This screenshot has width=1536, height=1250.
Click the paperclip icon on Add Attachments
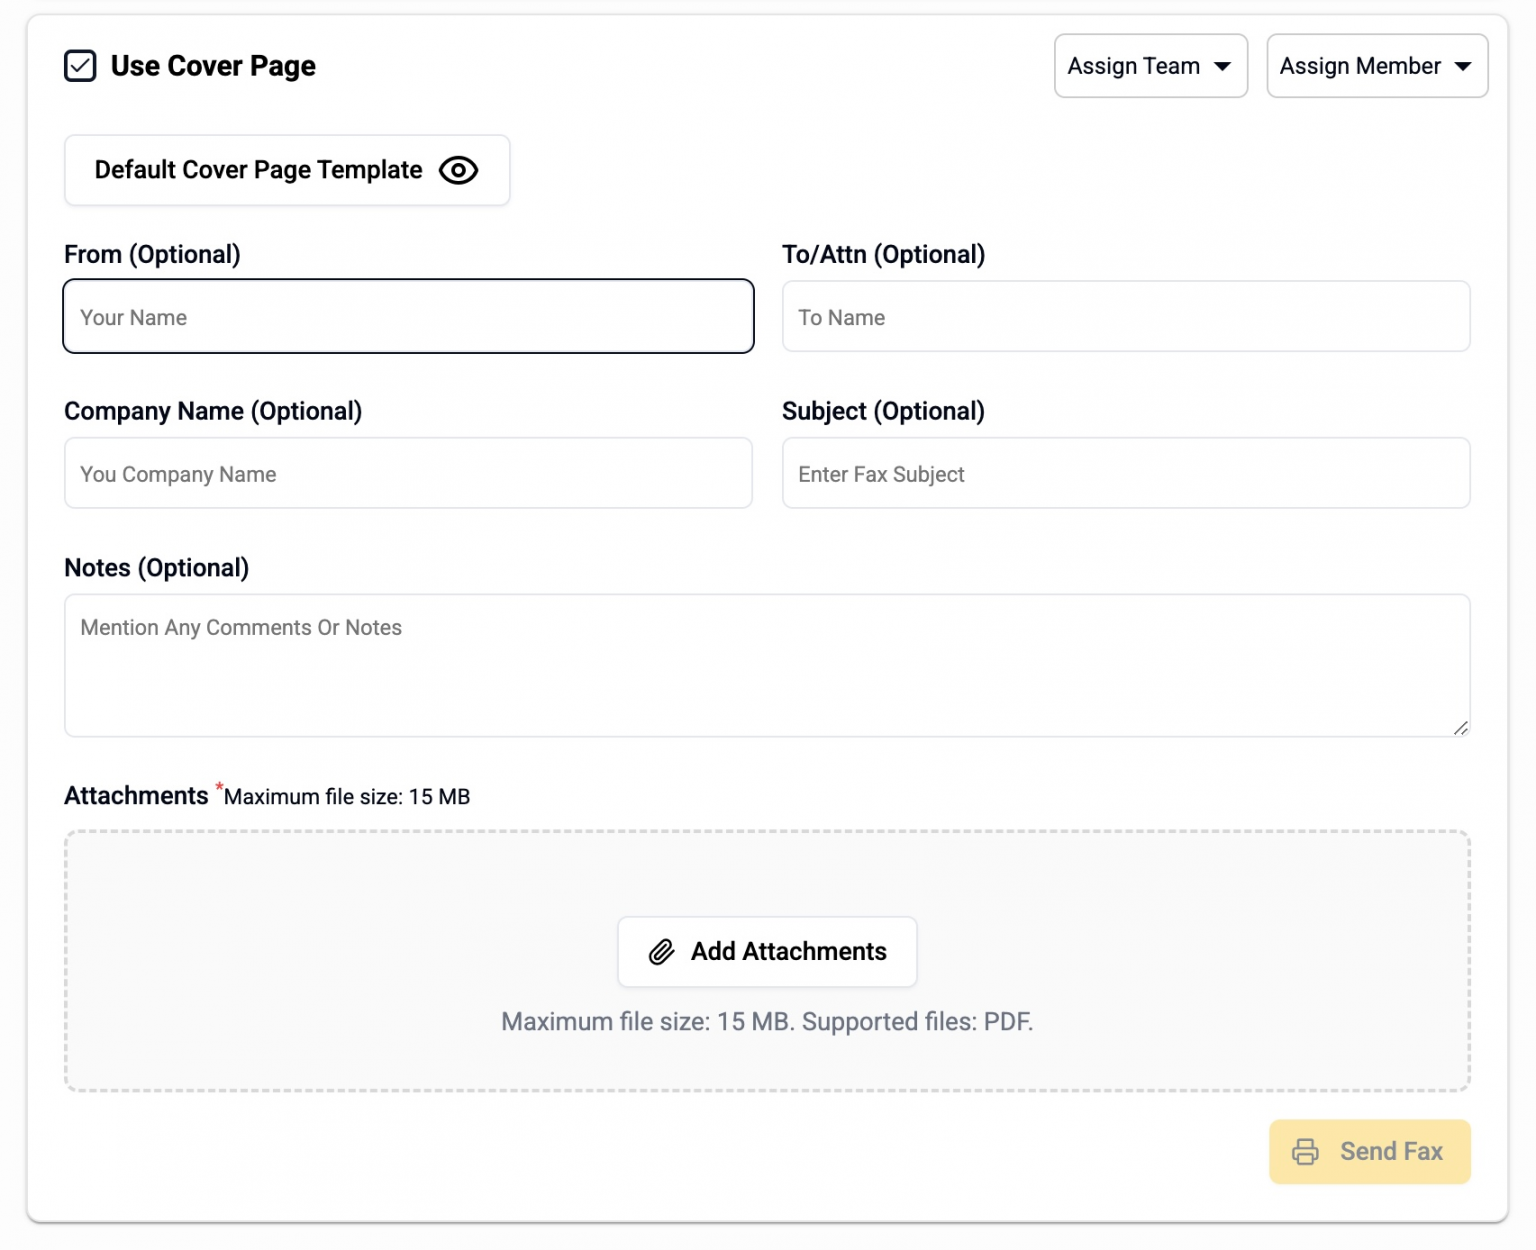click(662, 952)
